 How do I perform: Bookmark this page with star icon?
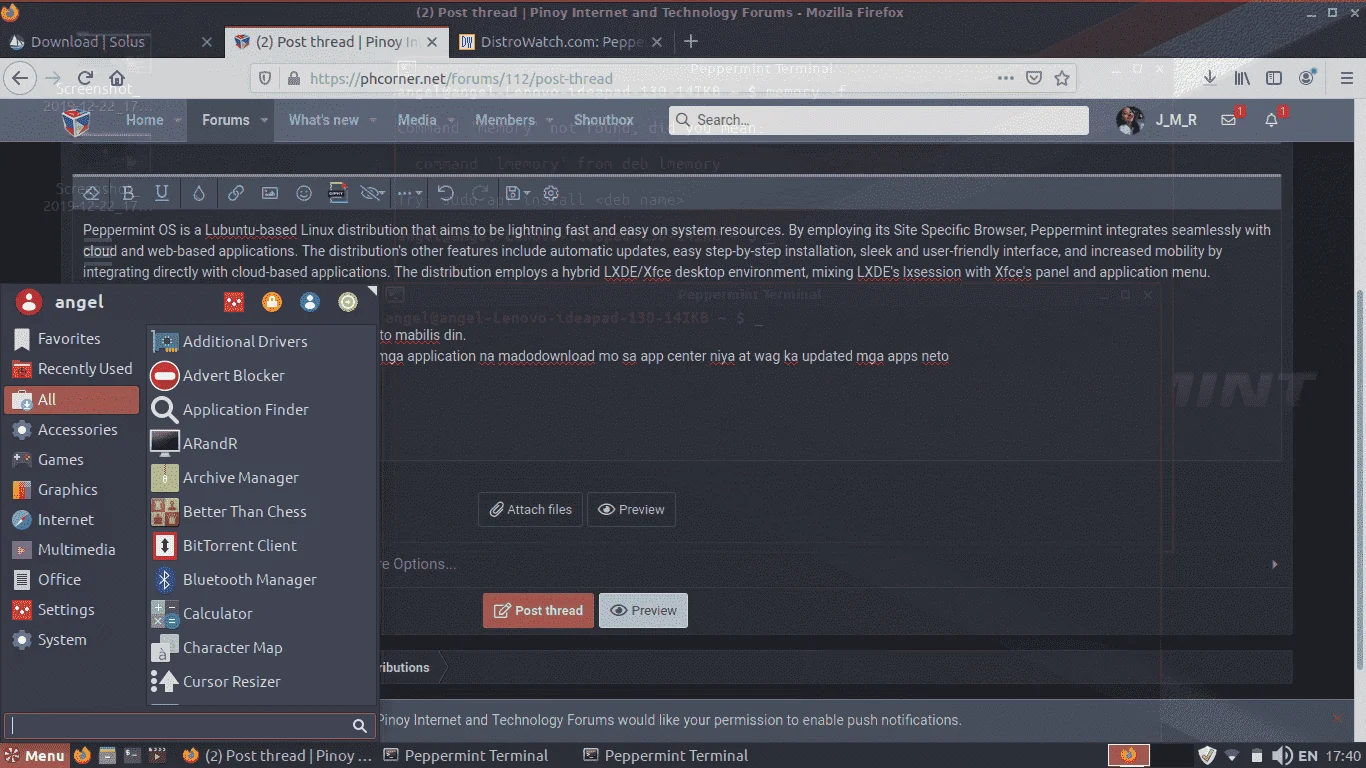1062,78
